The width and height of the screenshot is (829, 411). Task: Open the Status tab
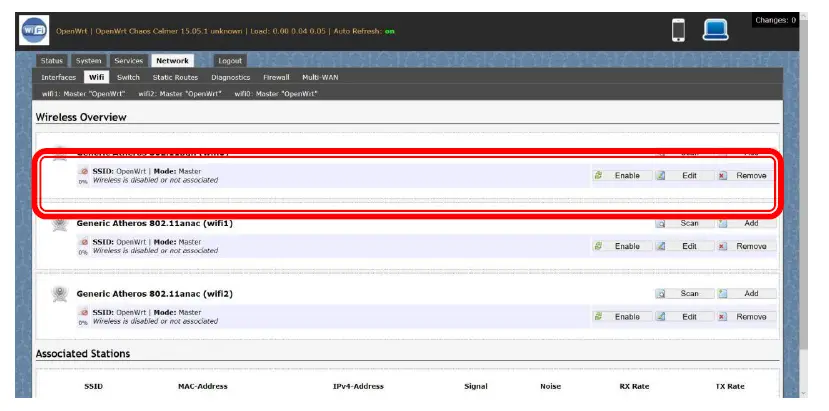51,61
